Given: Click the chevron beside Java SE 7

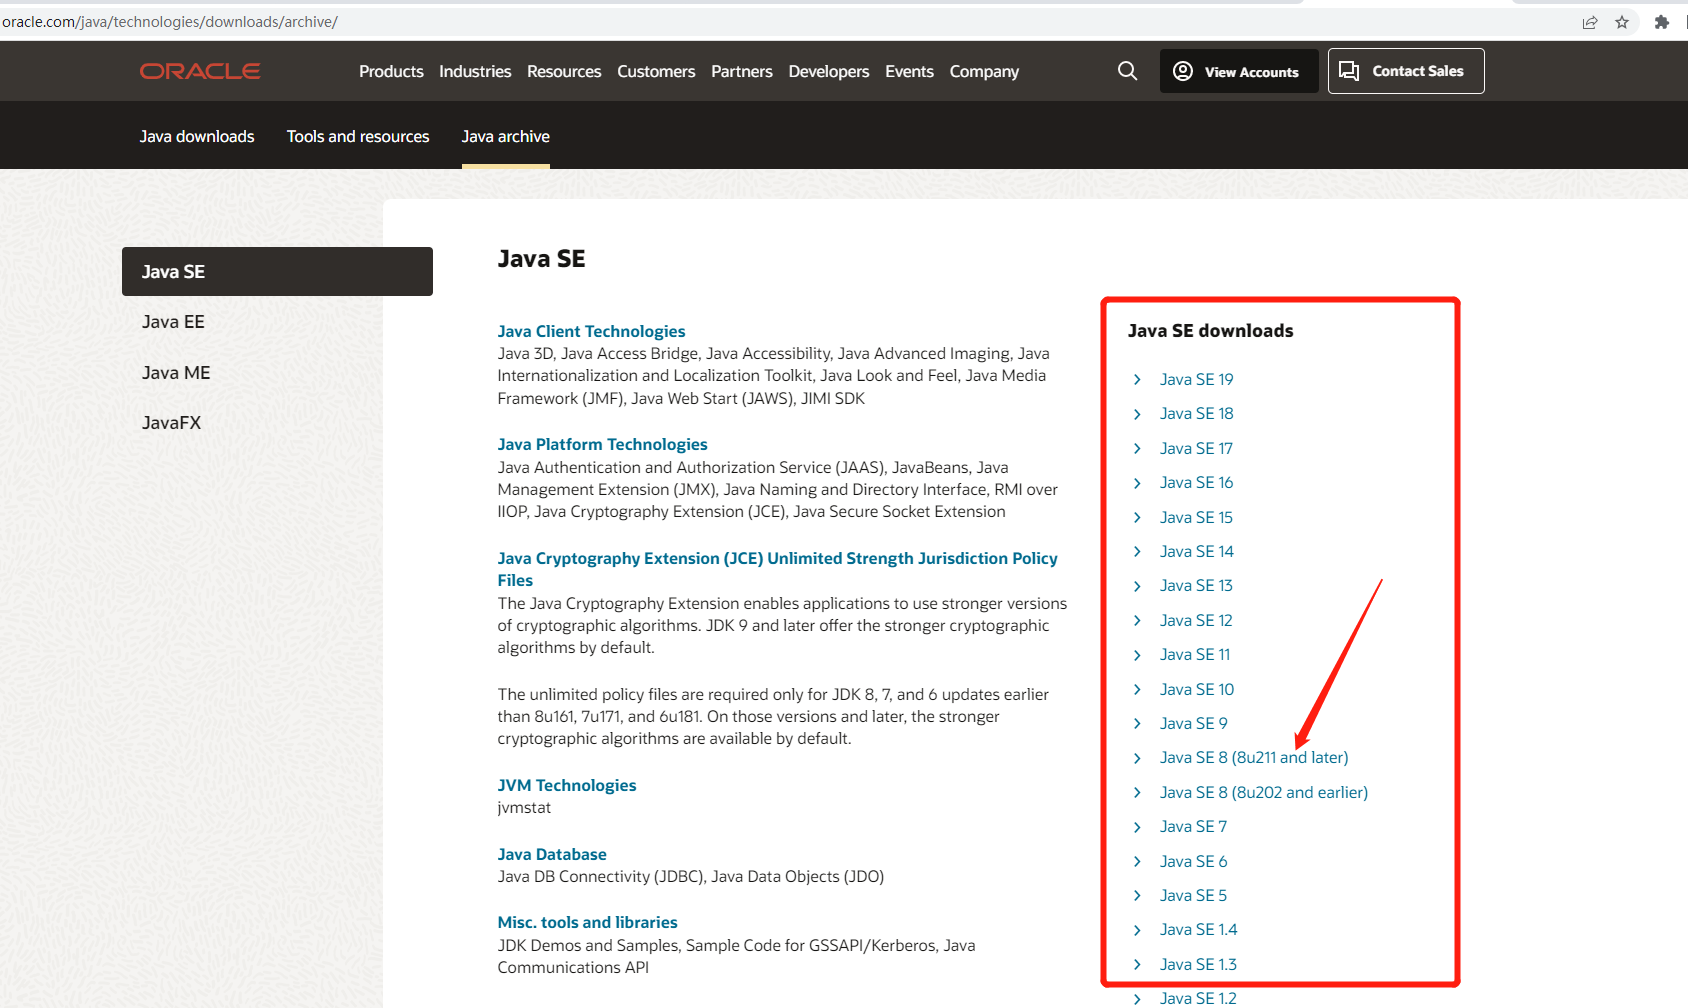Looking at the screenshot, I should (x=1137, y=827).
